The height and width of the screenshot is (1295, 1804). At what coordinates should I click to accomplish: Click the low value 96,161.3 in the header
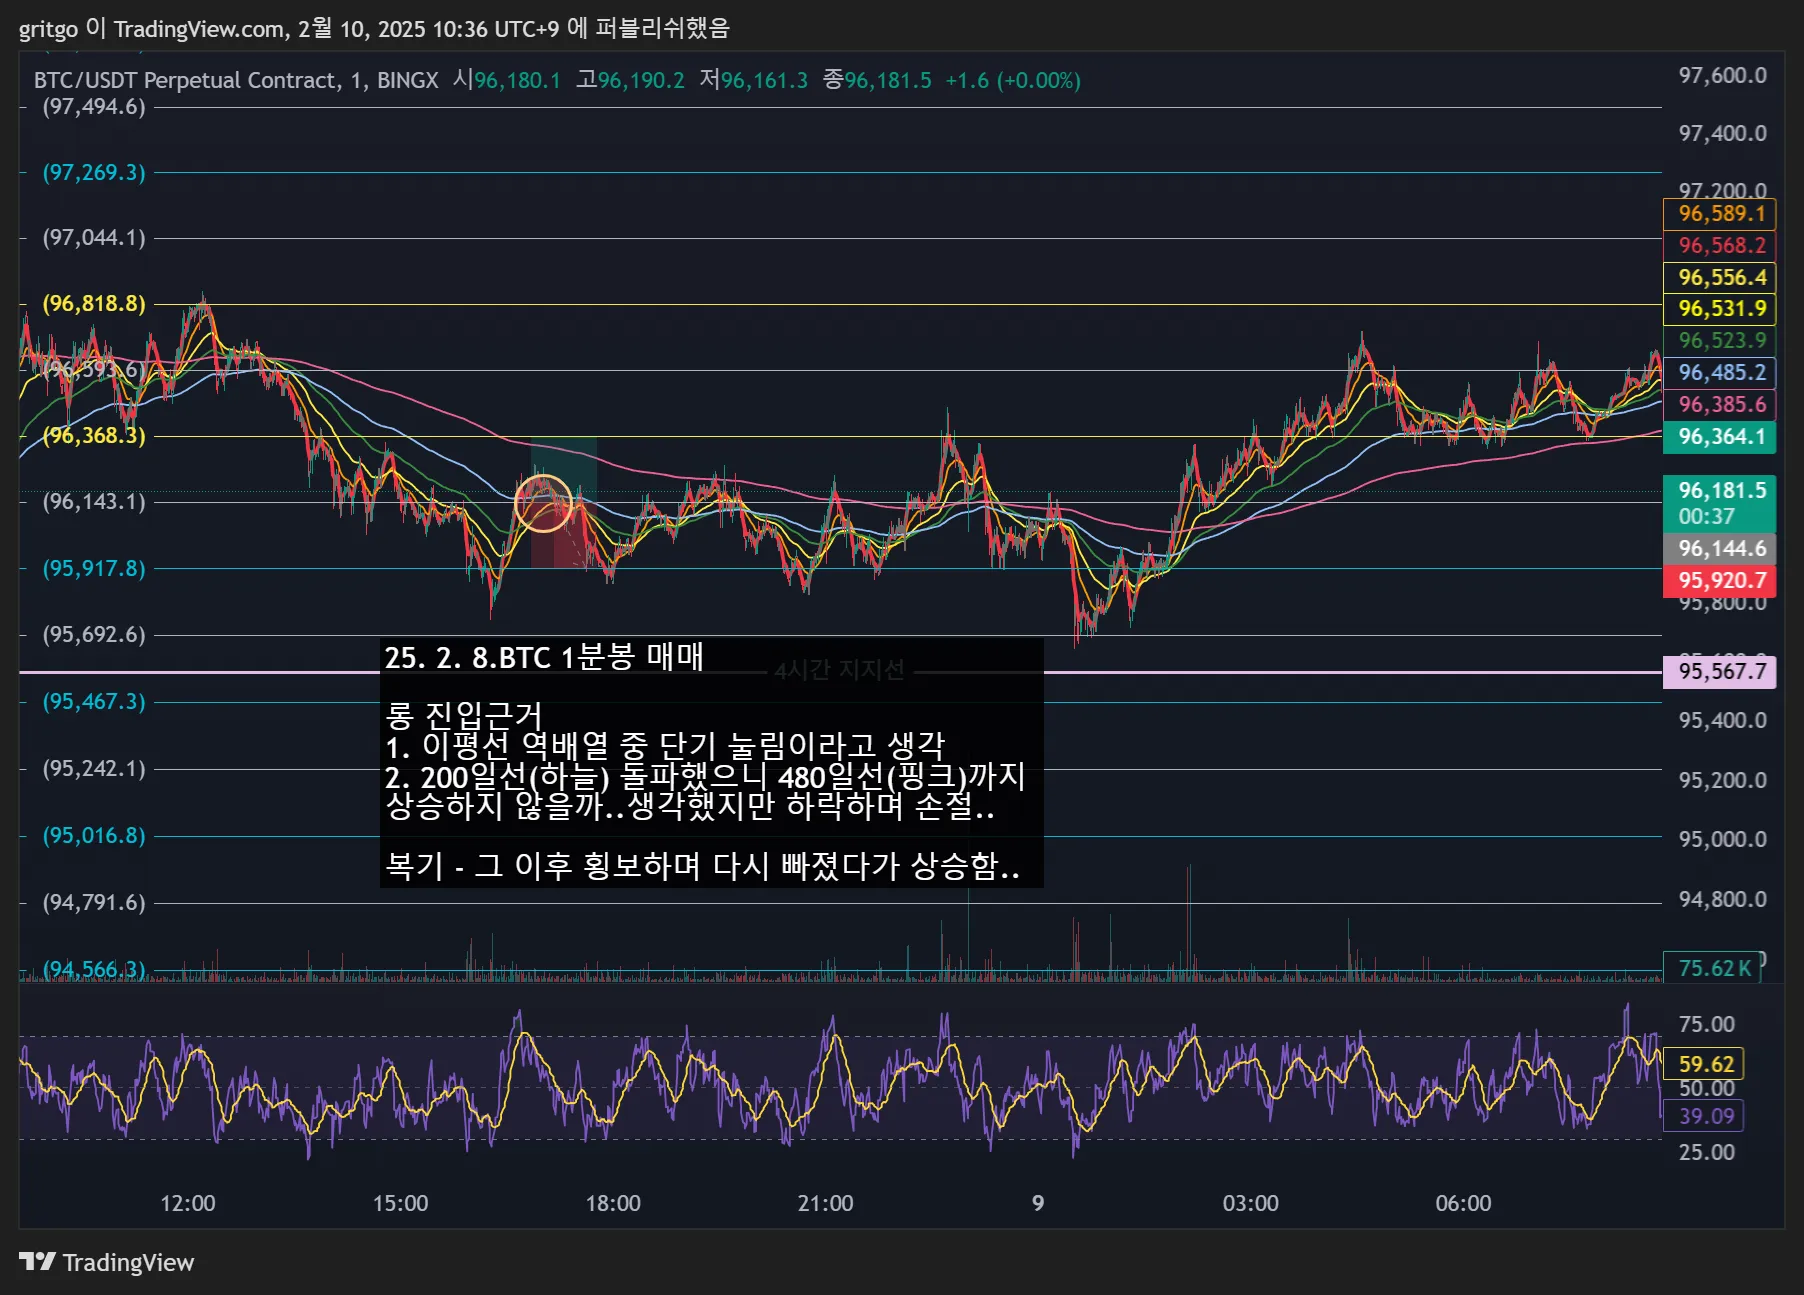point(764,80)
